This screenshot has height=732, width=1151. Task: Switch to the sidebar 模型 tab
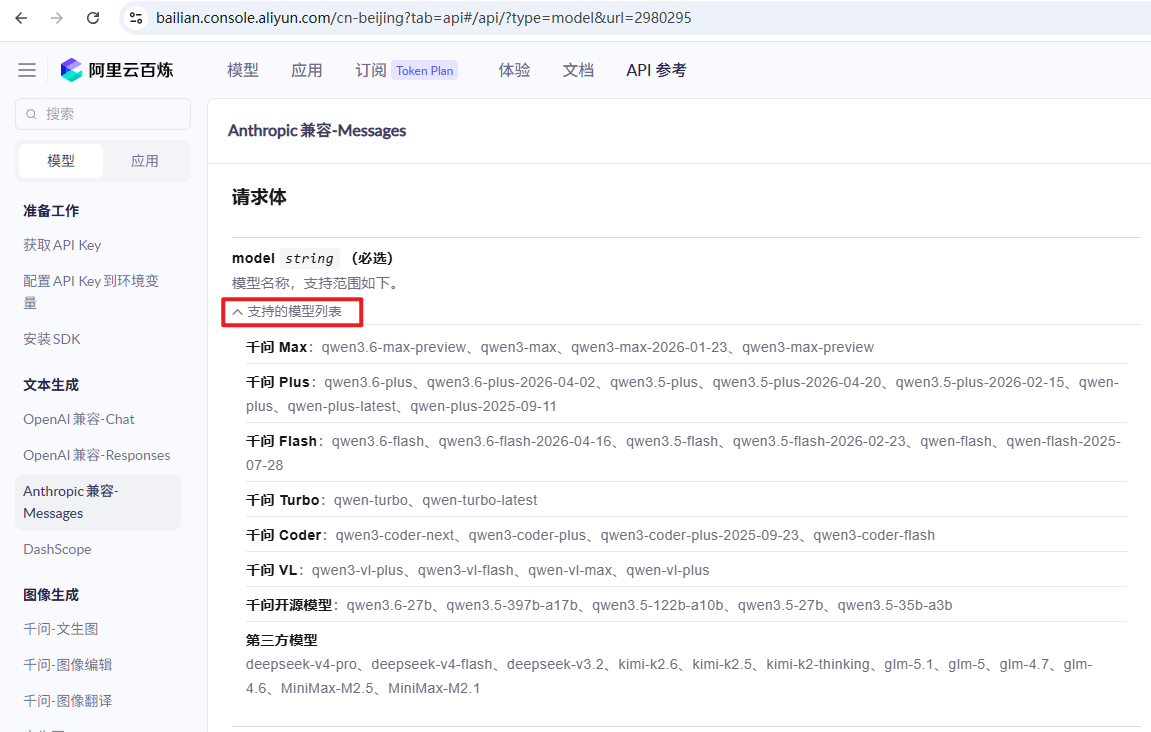[61, 161]
